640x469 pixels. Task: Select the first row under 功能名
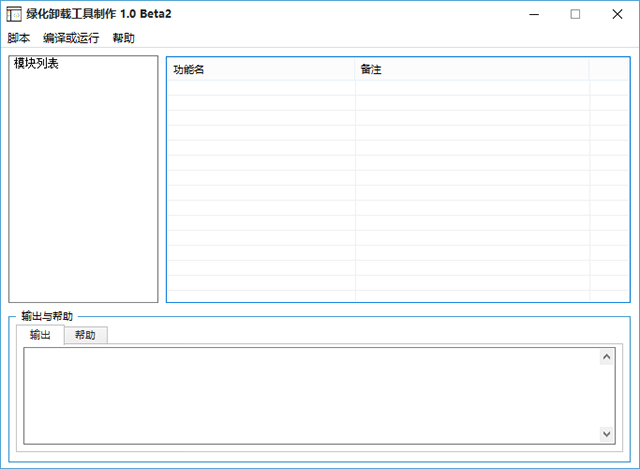coord(261,88)
